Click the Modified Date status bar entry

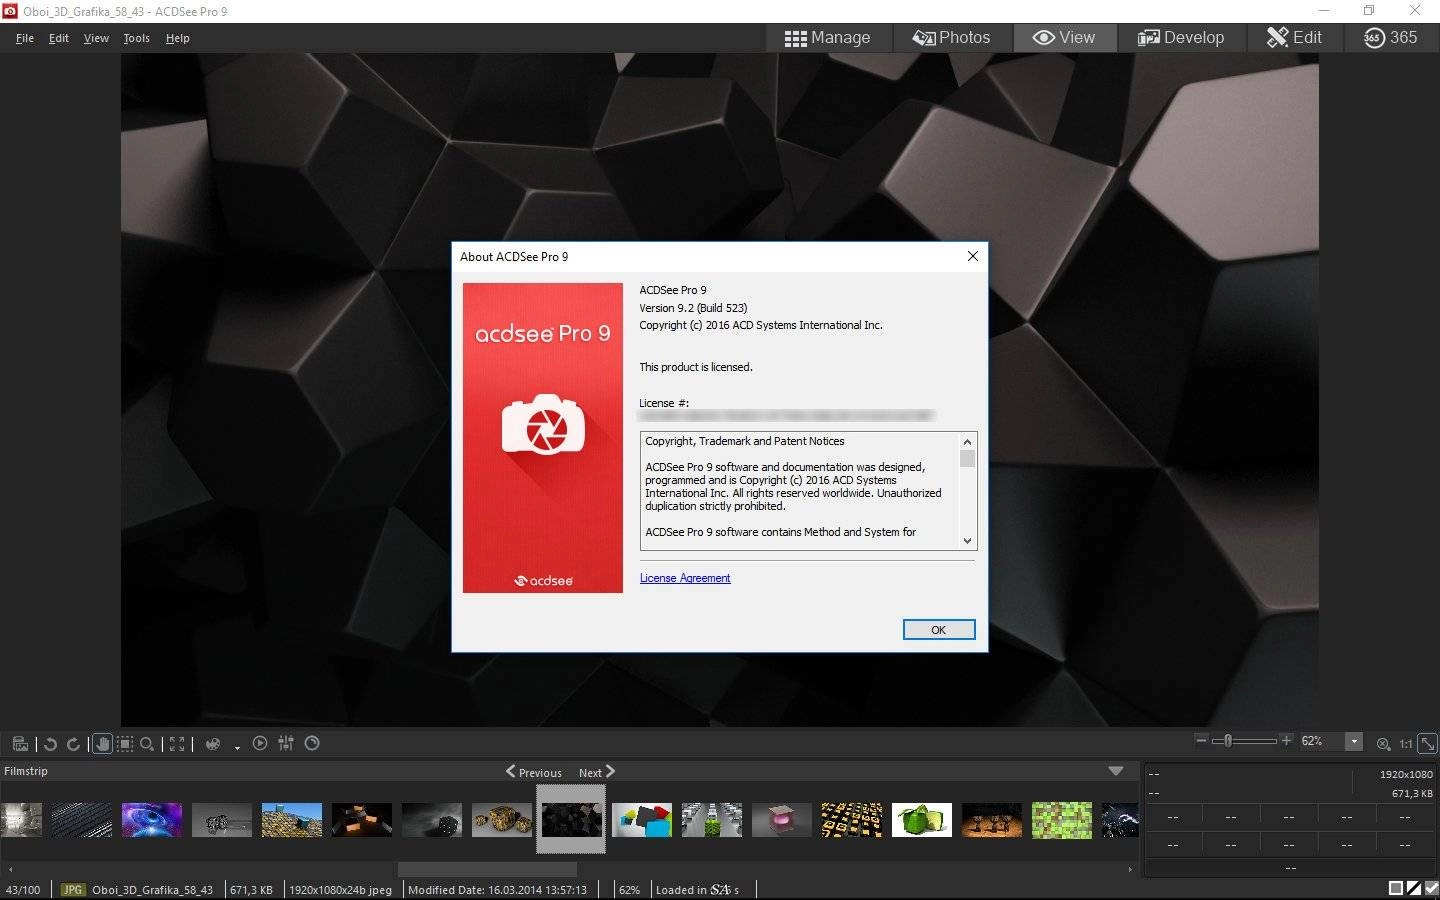point(497,889)
